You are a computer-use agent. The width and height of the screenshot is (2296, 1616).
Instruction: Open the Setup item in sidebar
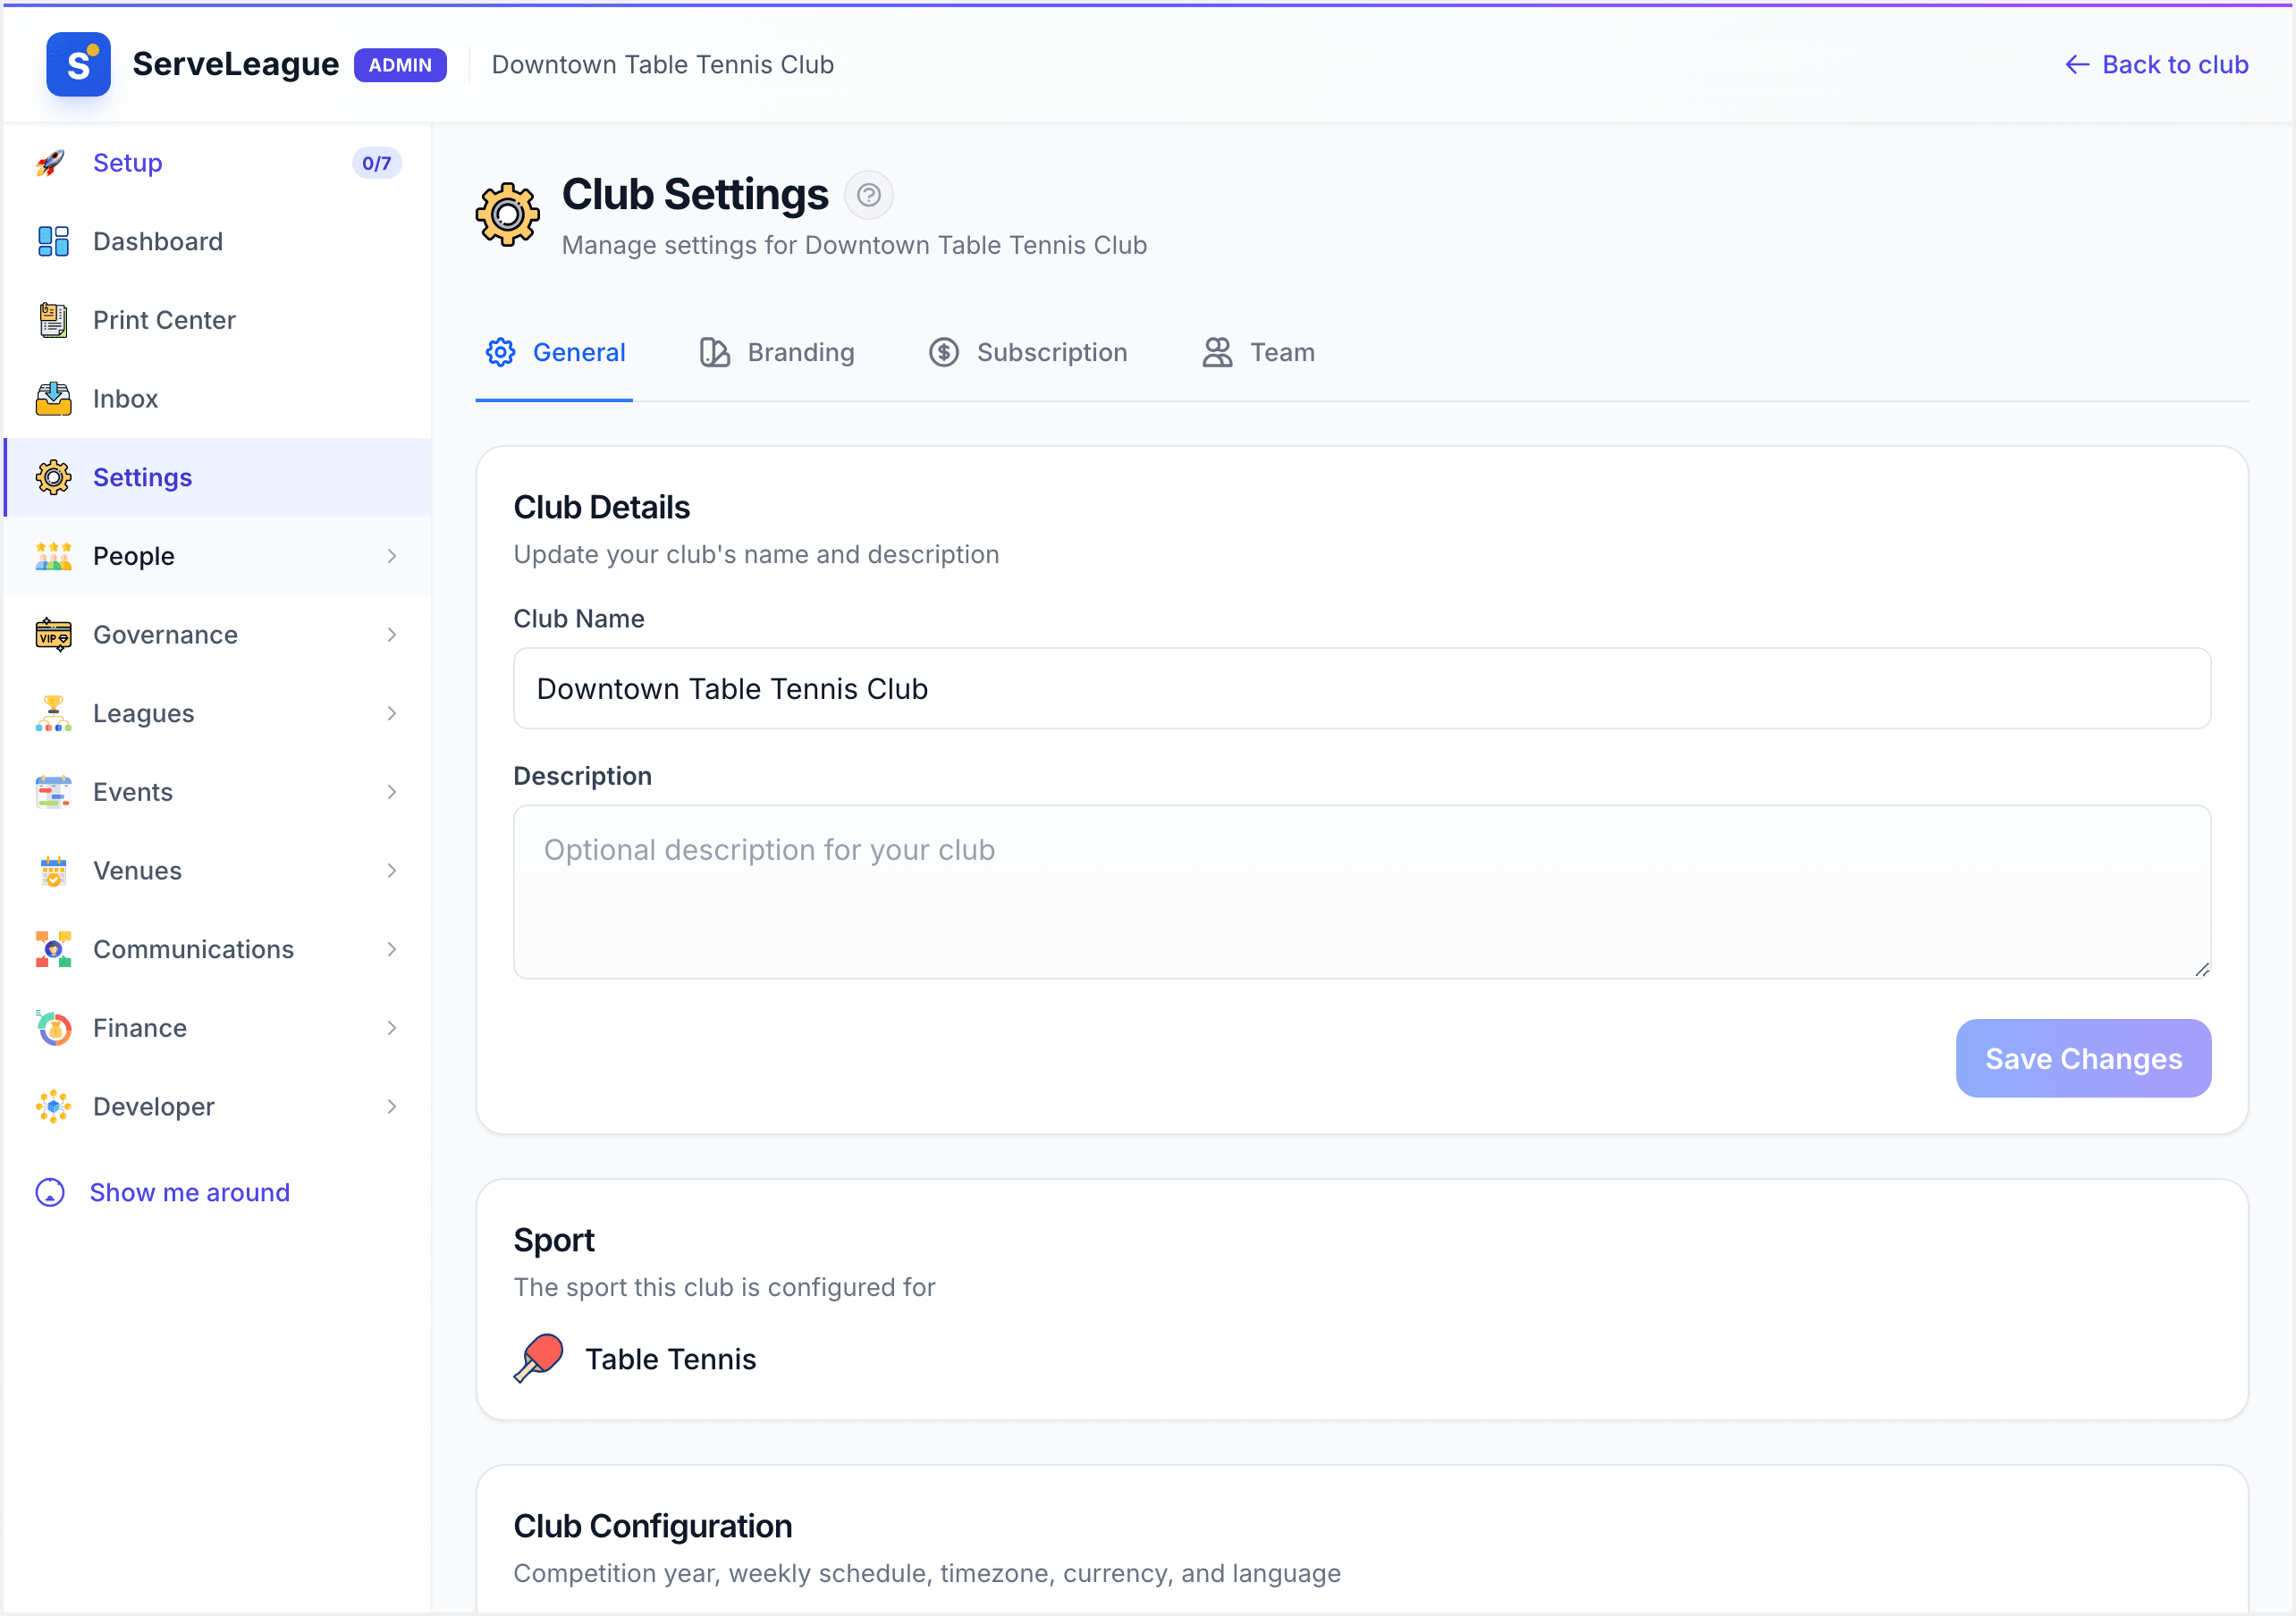218,163
